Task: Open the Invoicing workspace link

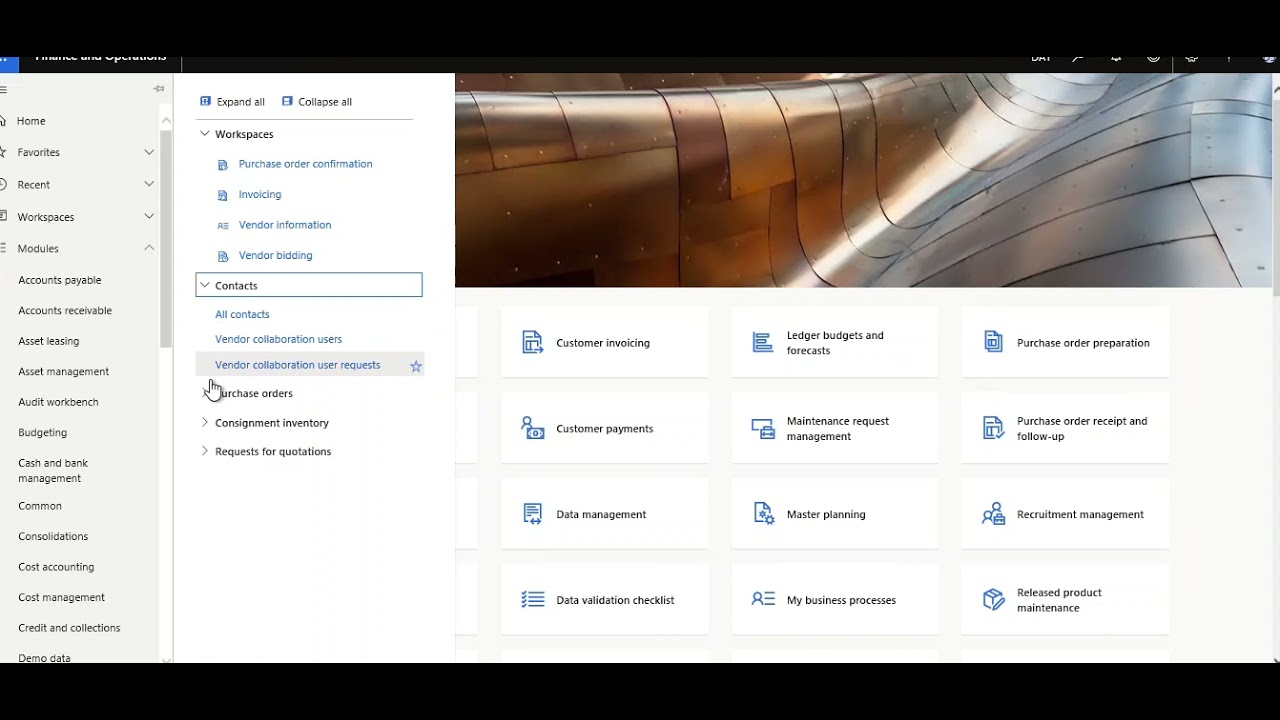Action: (x=260, y=195)
